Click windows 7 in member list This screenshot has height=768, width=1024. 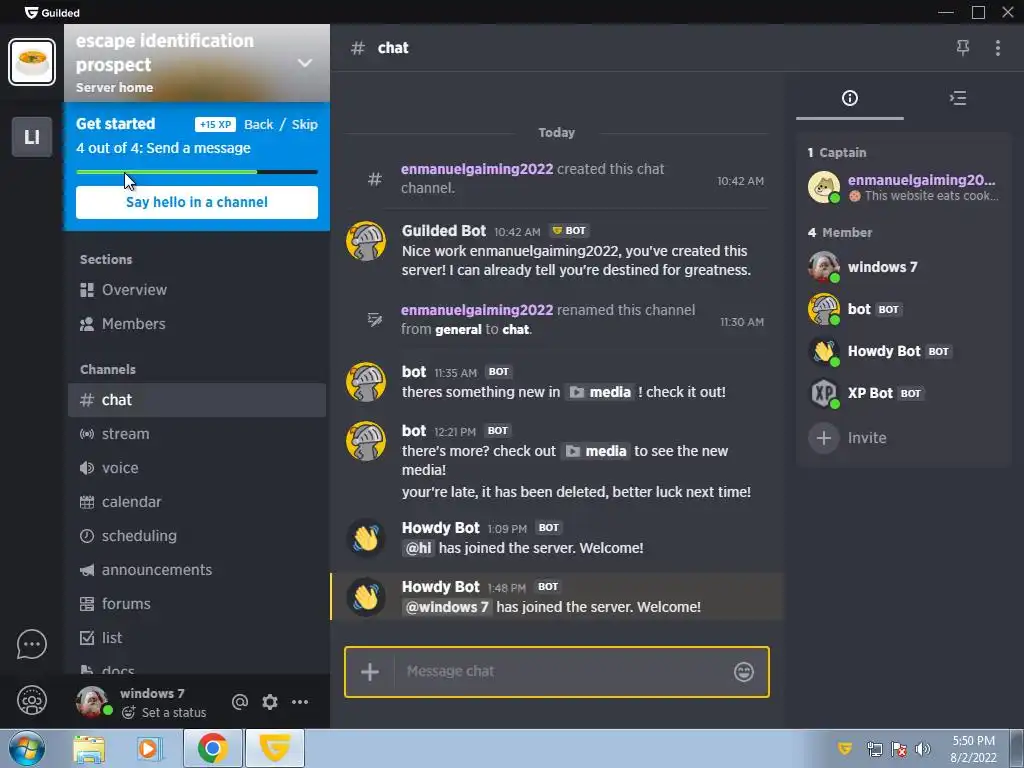point(904,267)
